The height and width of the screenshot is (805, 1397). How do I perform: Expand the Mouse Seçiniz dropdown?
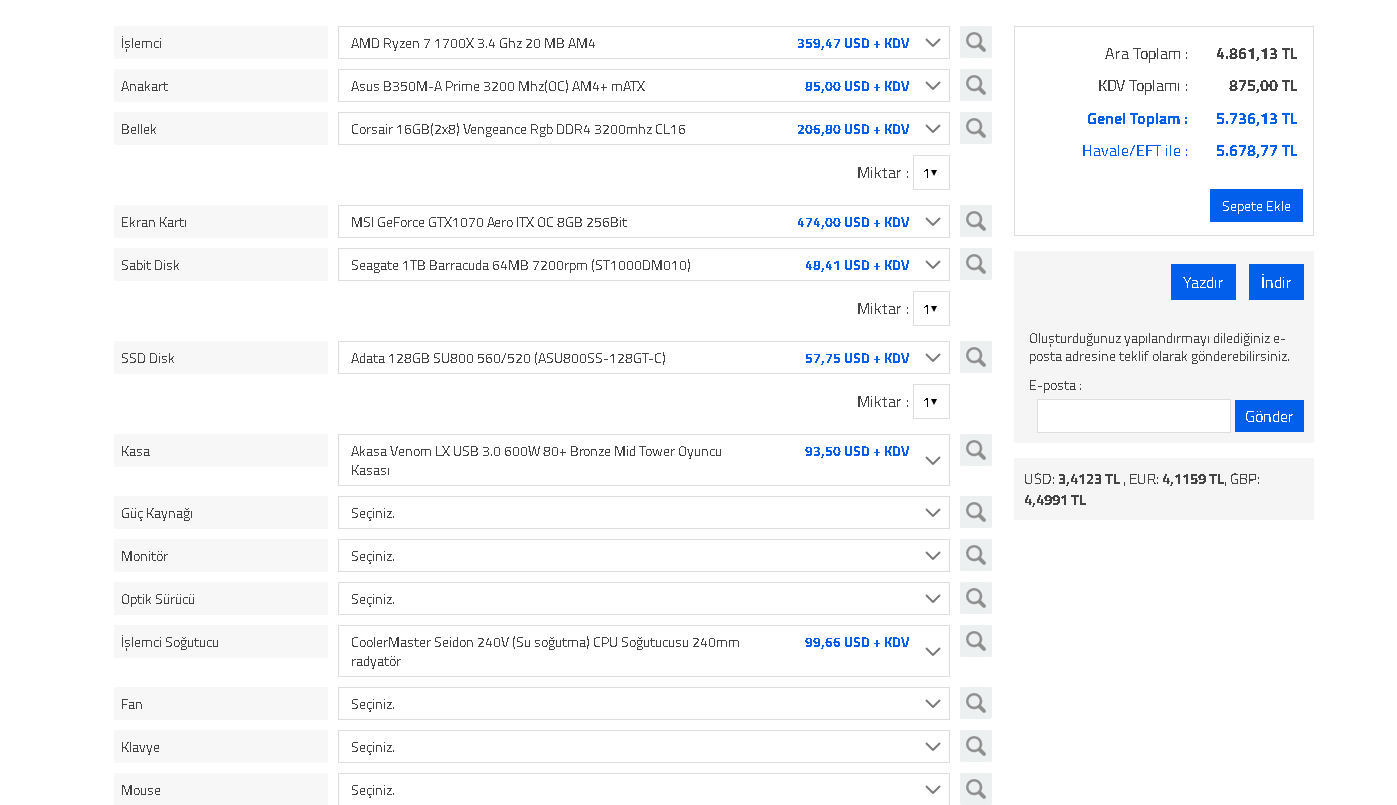[x=644, y=789]
